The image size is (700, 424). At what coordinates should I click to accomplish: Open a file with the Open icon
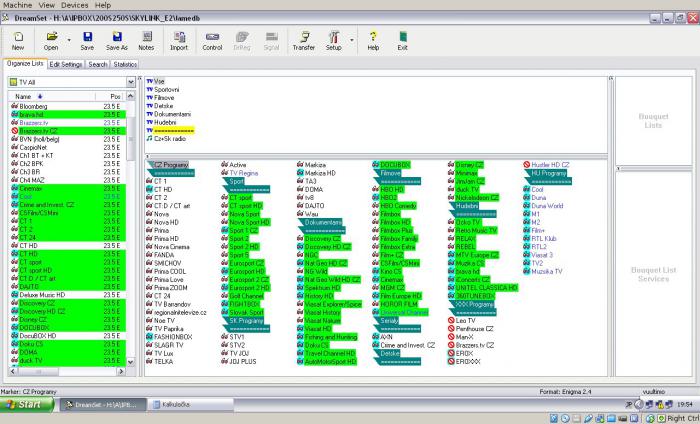[x=51, y=41]
